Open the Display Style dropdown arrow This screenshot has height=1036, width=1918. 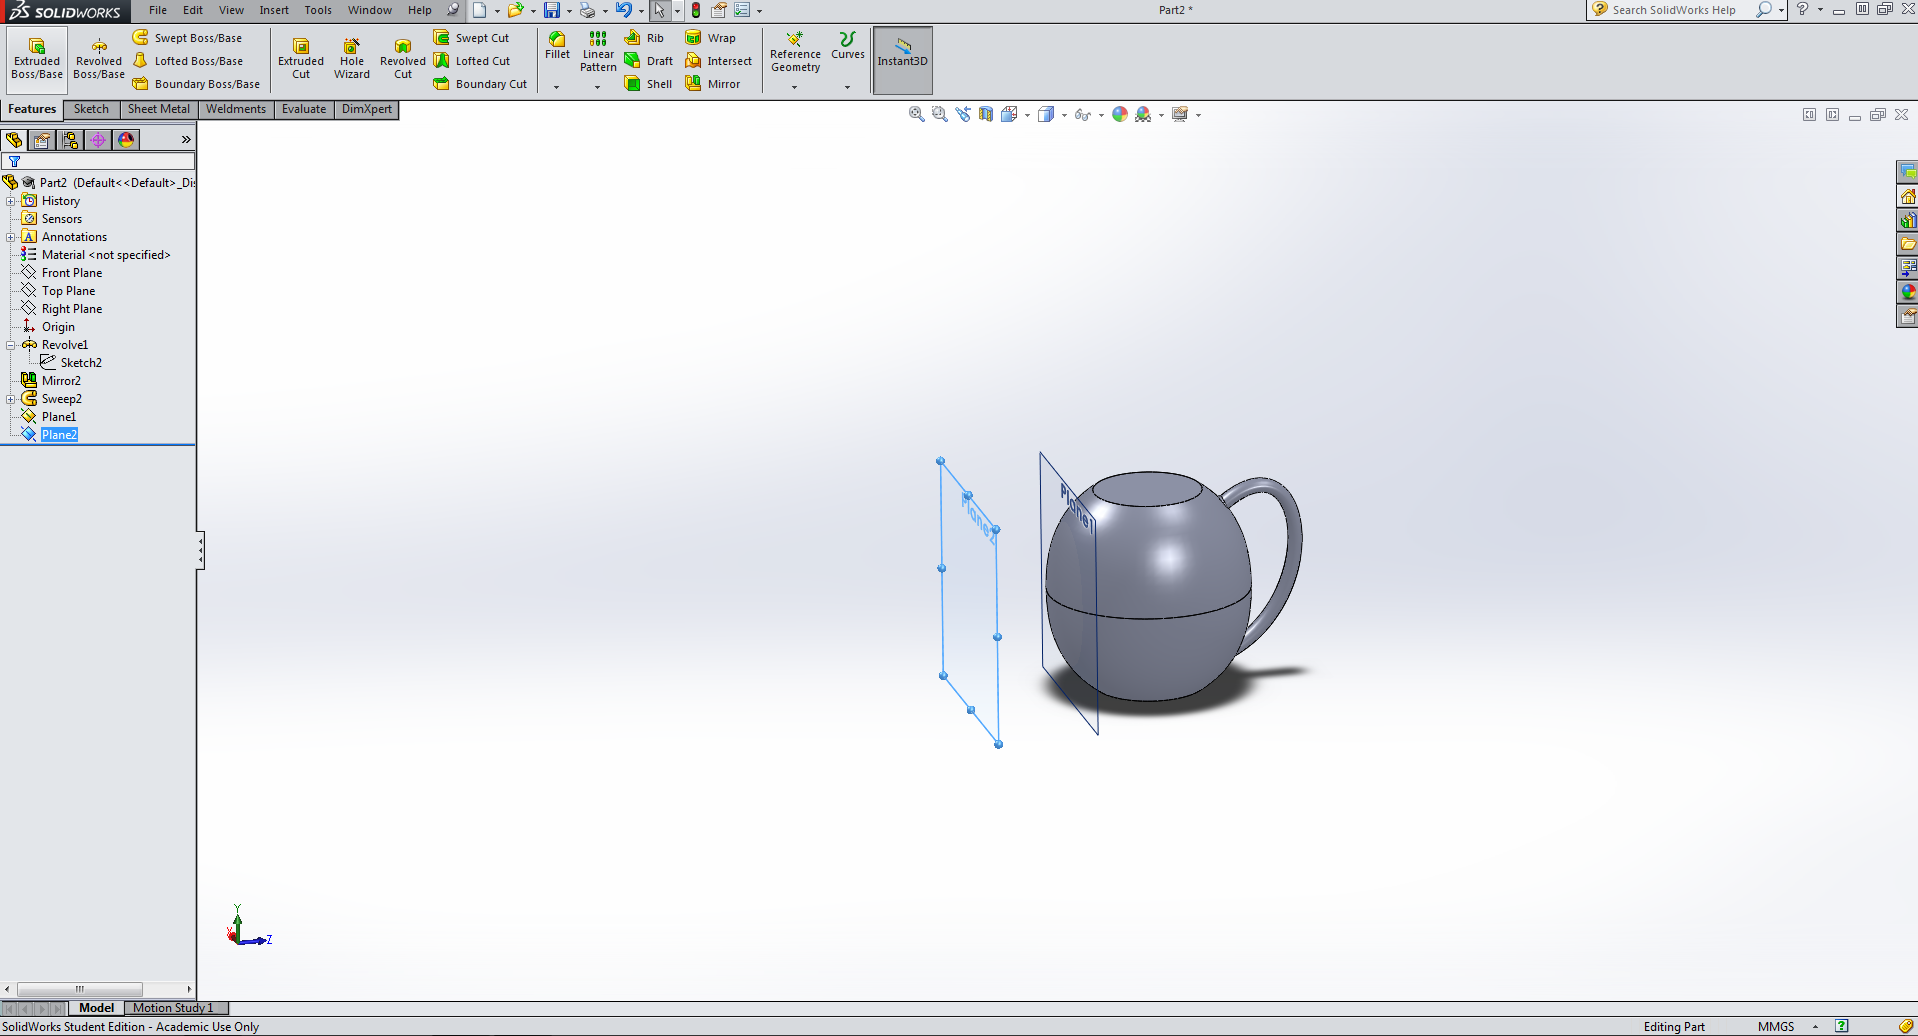point(1064,115)
